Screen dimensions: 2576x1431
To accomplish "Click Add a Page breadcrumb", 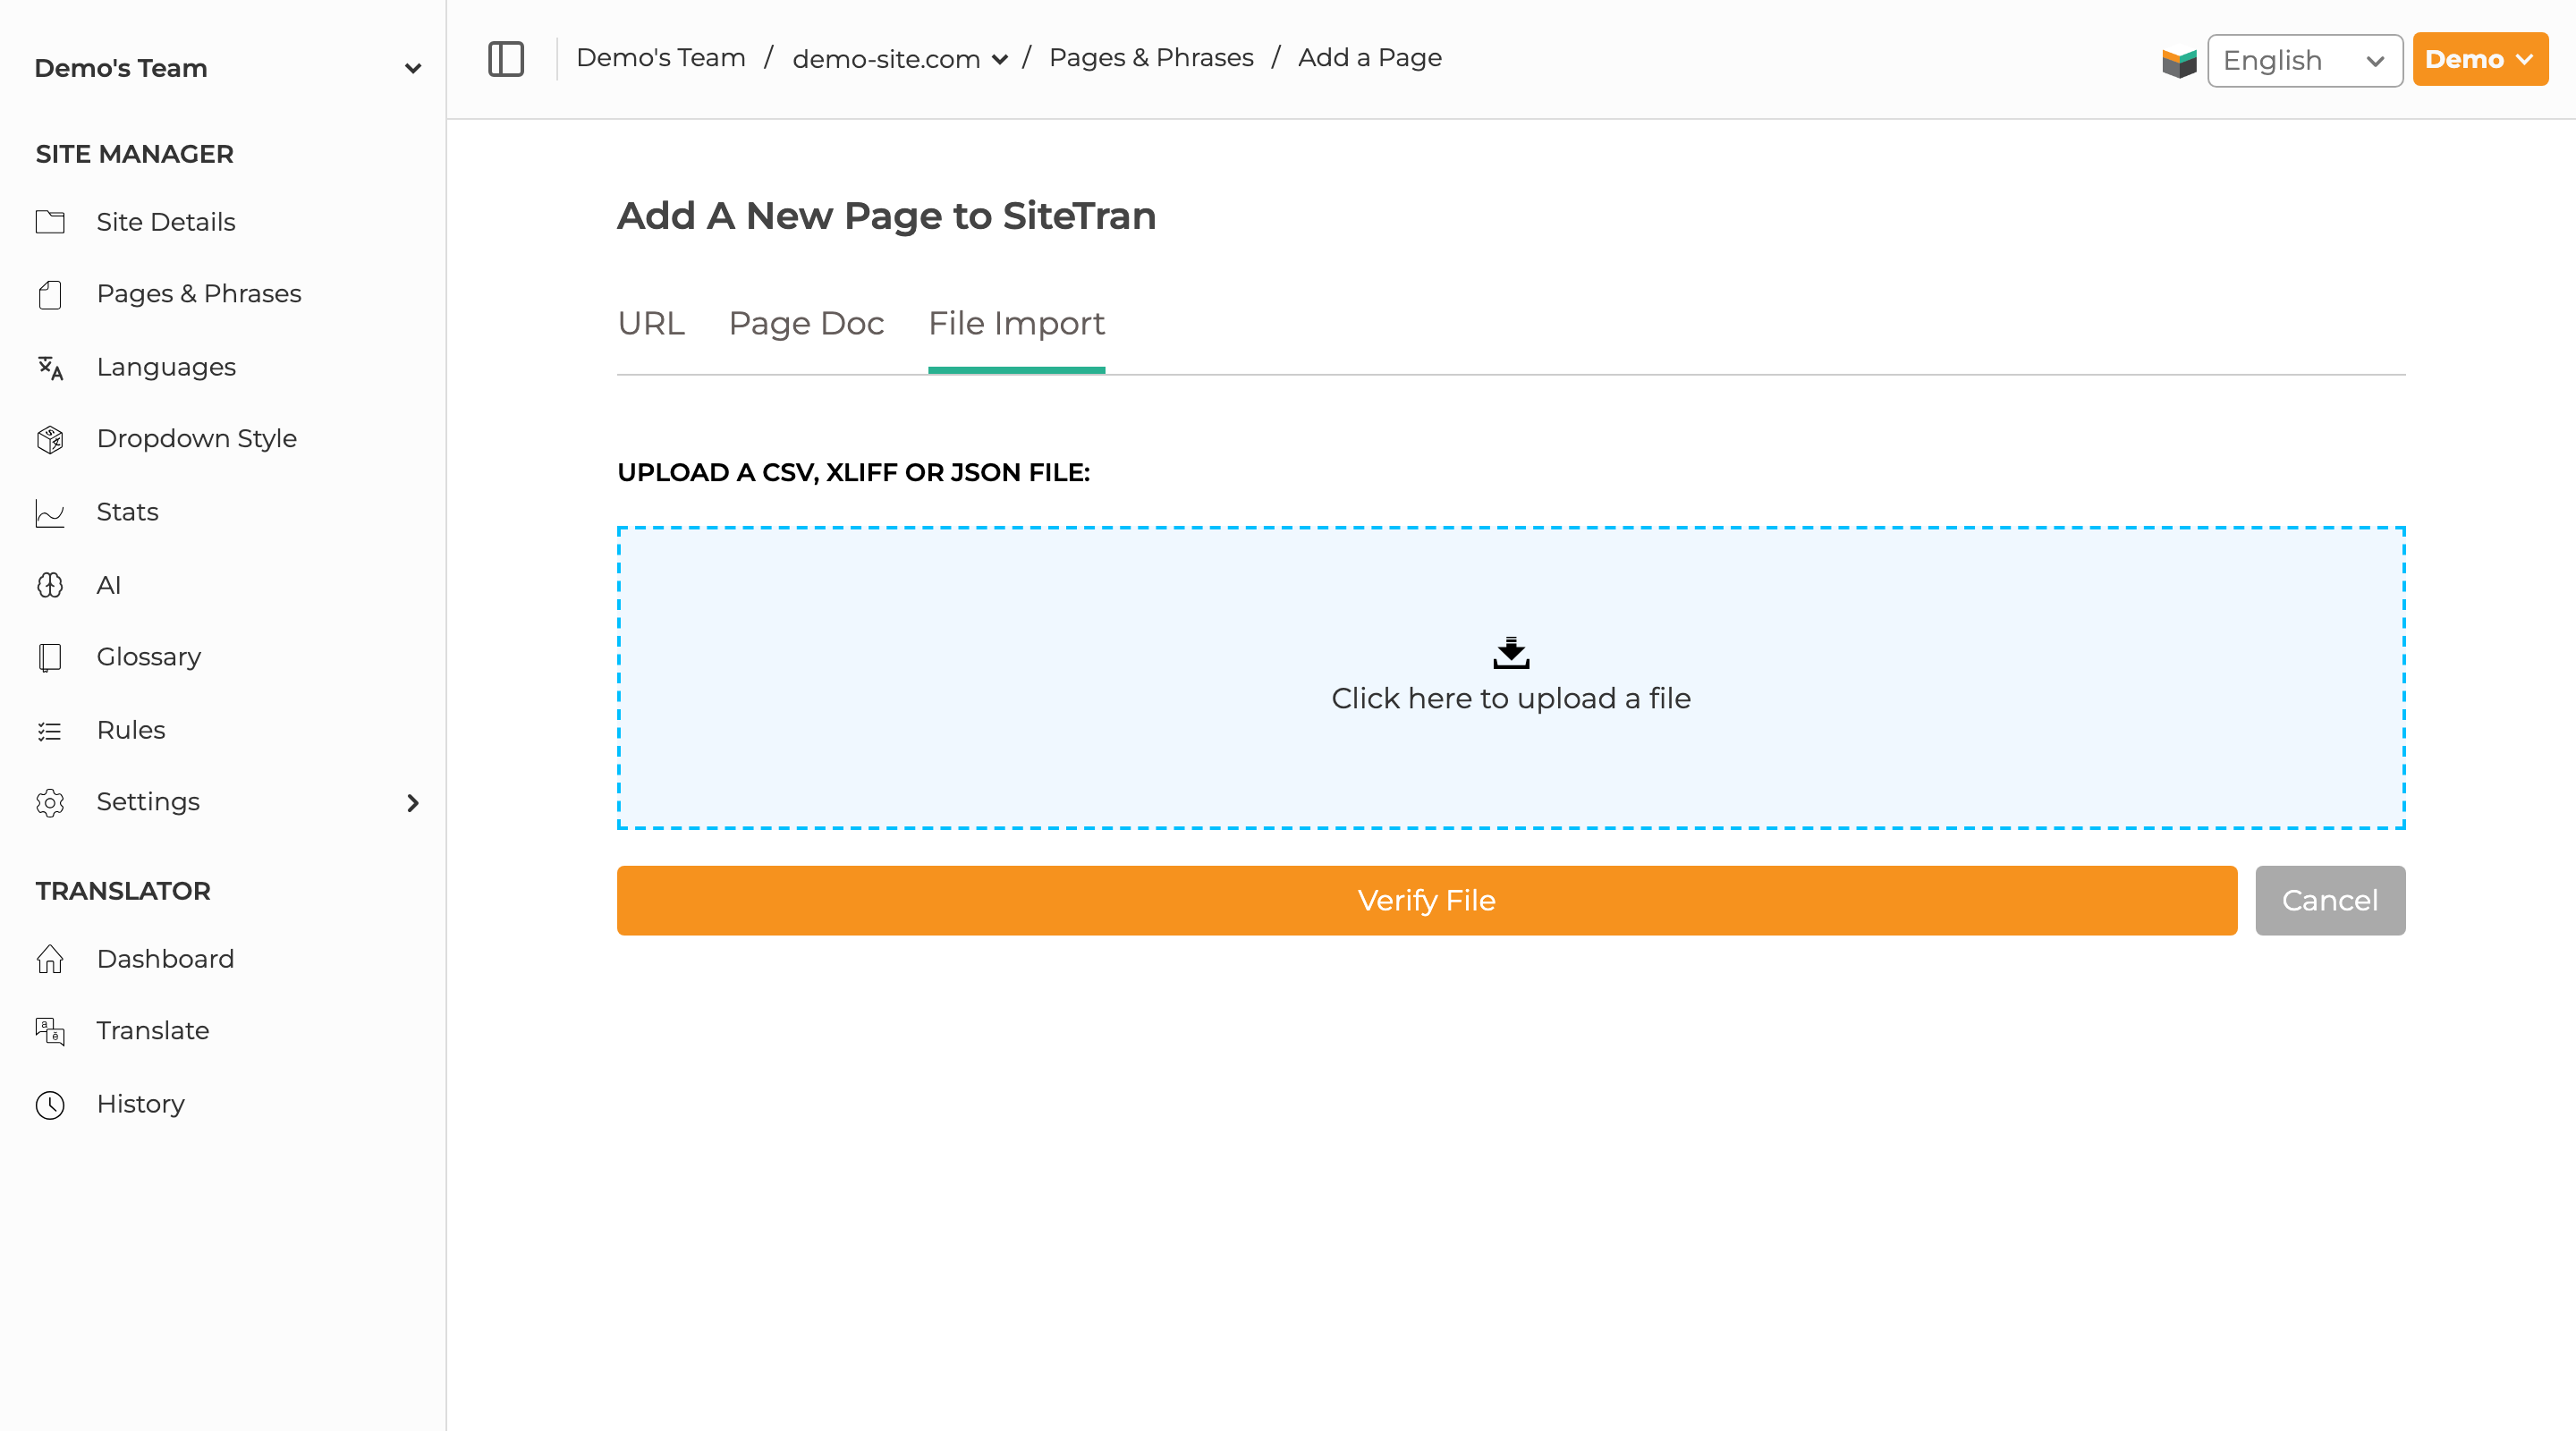I will [x=1370, y=58].
